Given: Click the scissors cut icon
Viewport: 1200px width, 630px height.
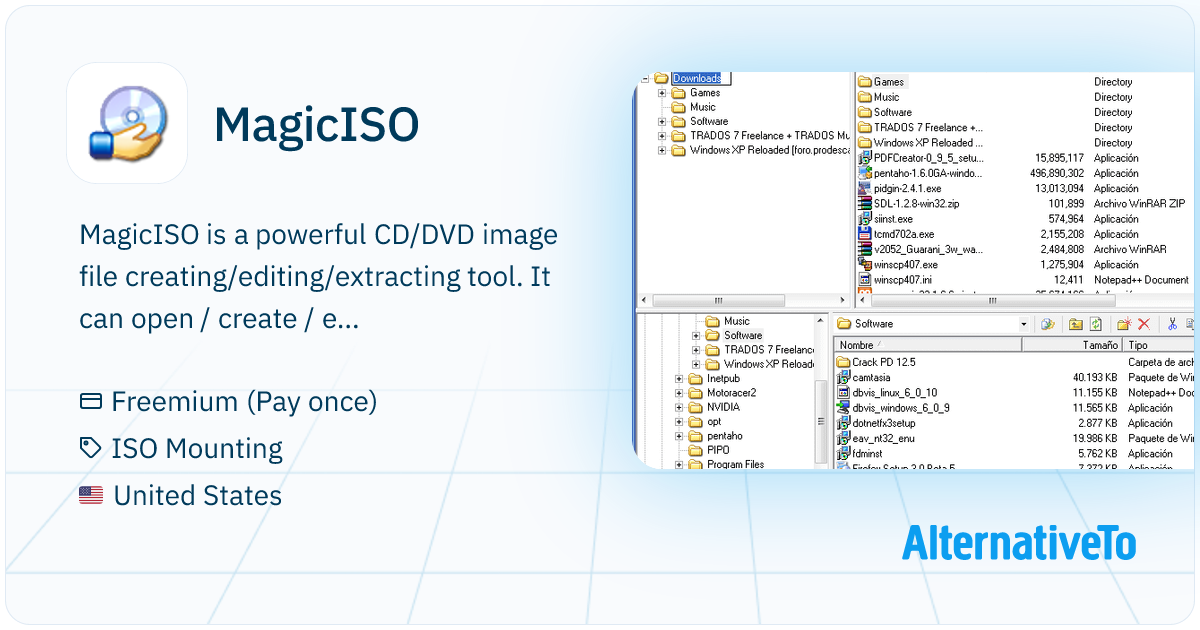Looking at the screenshot, I should [1171, 324].
